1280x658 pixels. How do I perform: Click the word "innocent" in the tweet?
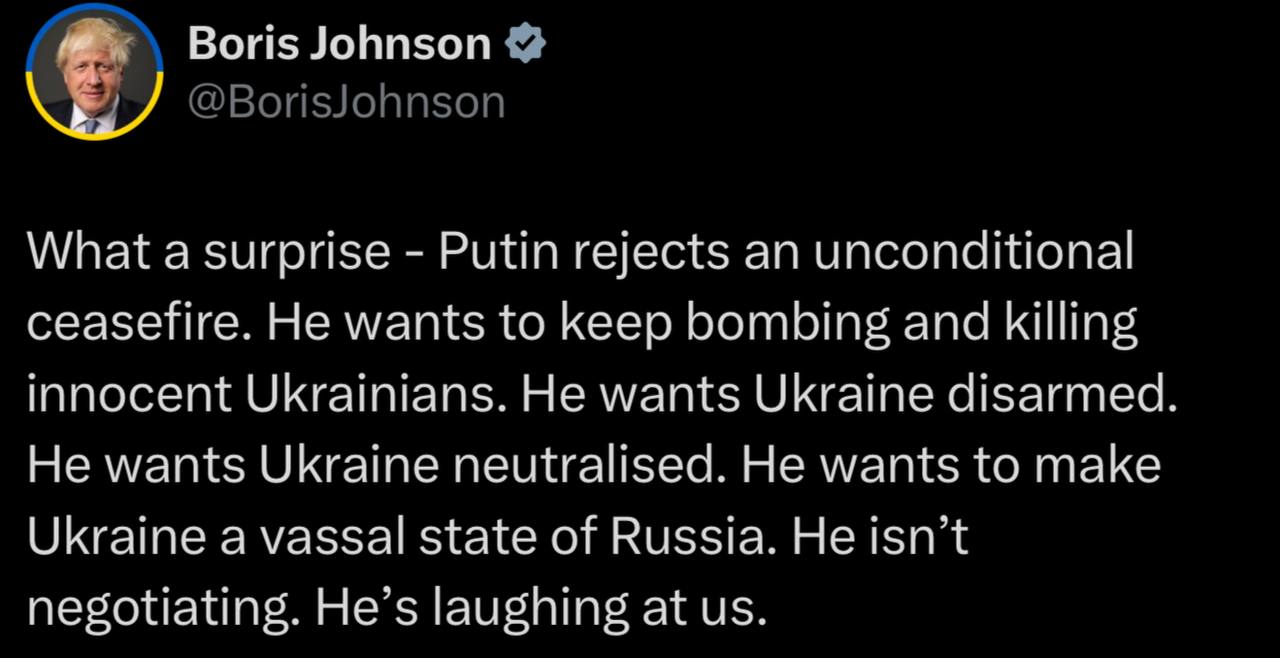pyautogui.click(x=128, y=395)
